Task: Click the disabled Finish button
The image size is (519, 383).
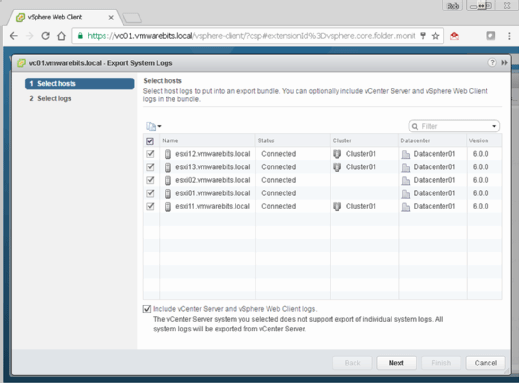Action: [441, 363]
